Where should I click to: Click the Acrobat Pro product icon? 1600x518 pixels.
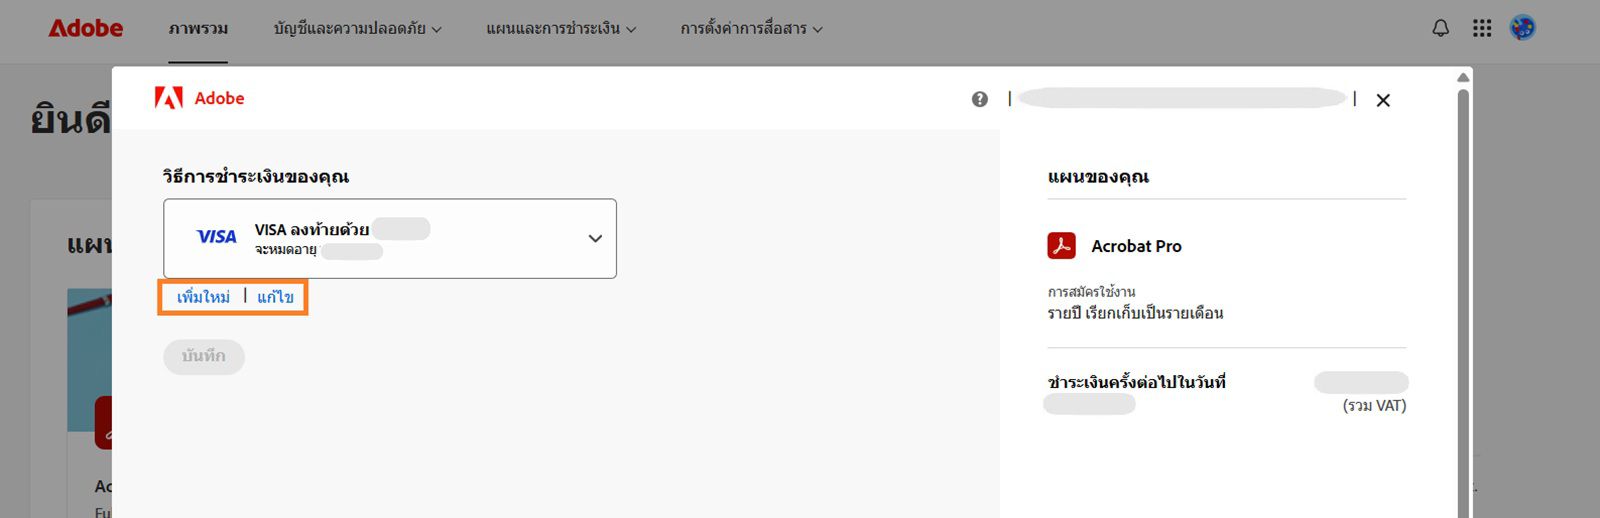(x=1061, y=245)
